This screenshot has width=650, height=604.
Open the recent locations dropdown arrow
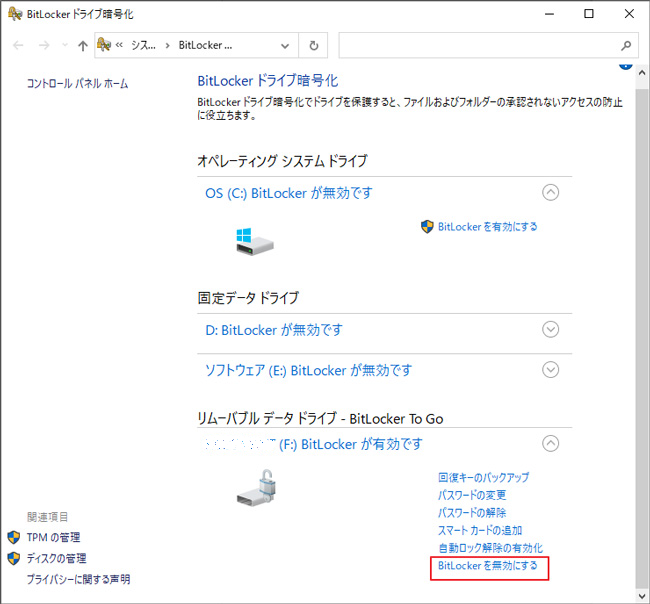pos(65,45)
